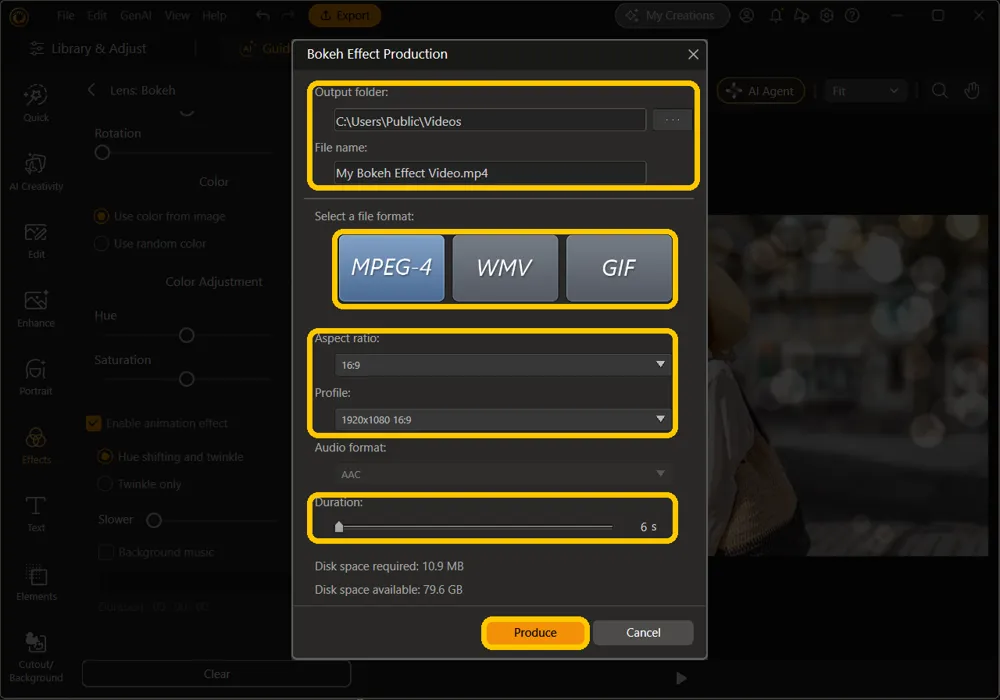Open the Edit menu

tap(97, 15)
